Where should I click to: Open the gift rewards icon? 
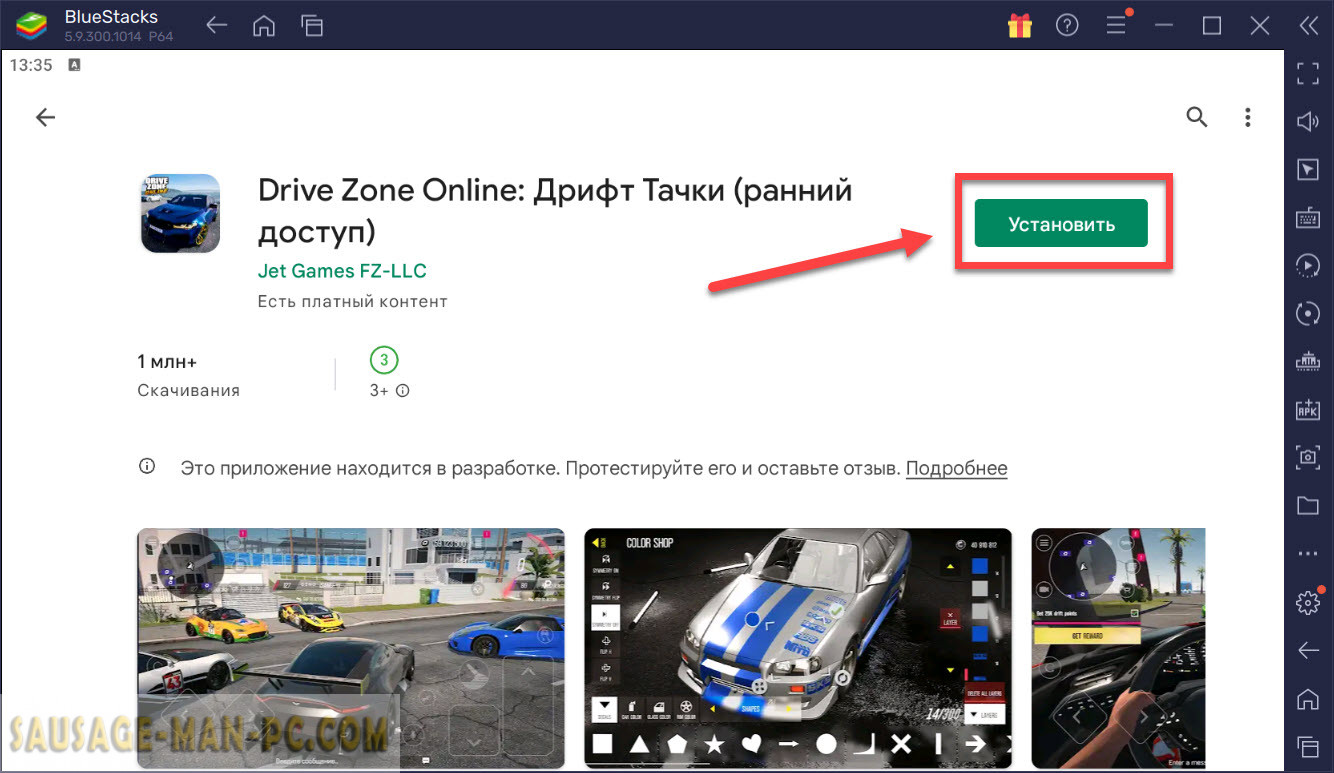click(x=1020, y=26)
